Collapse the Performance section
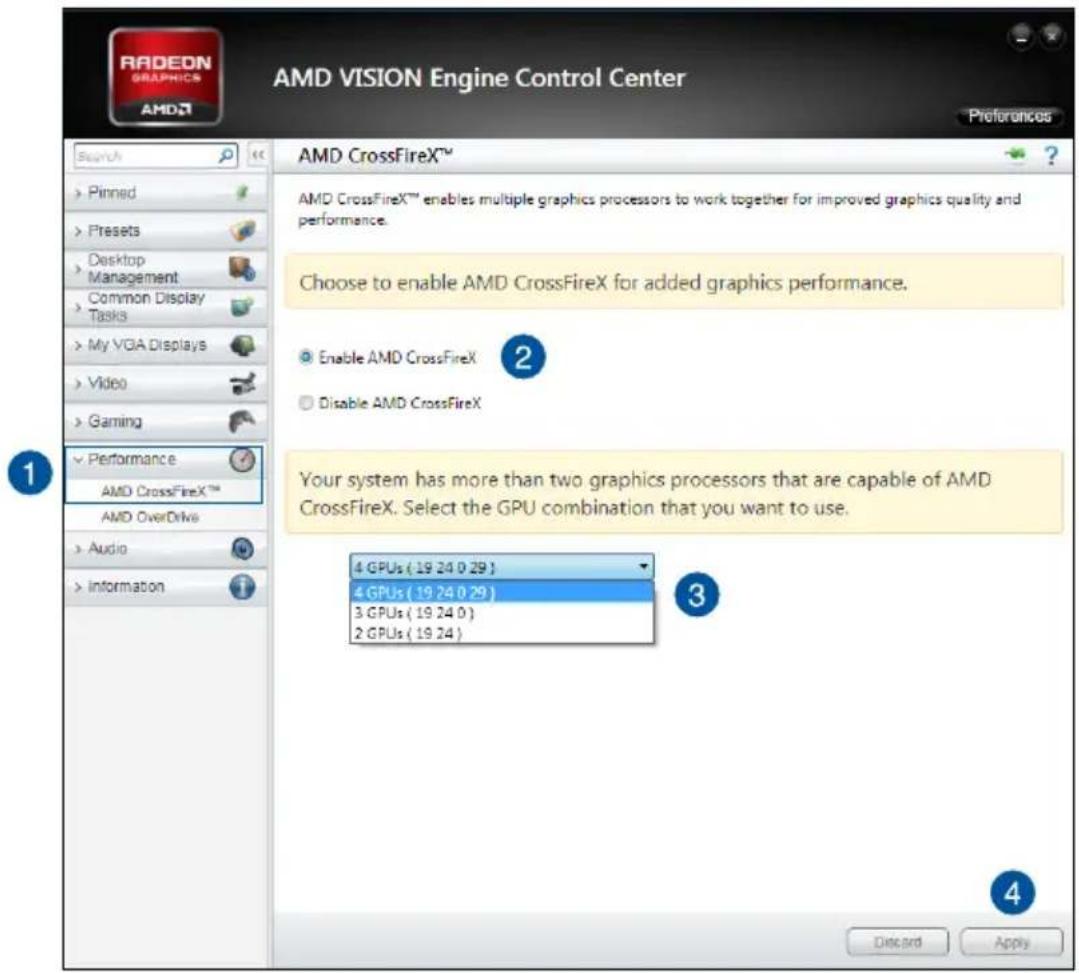 [165, 460]
